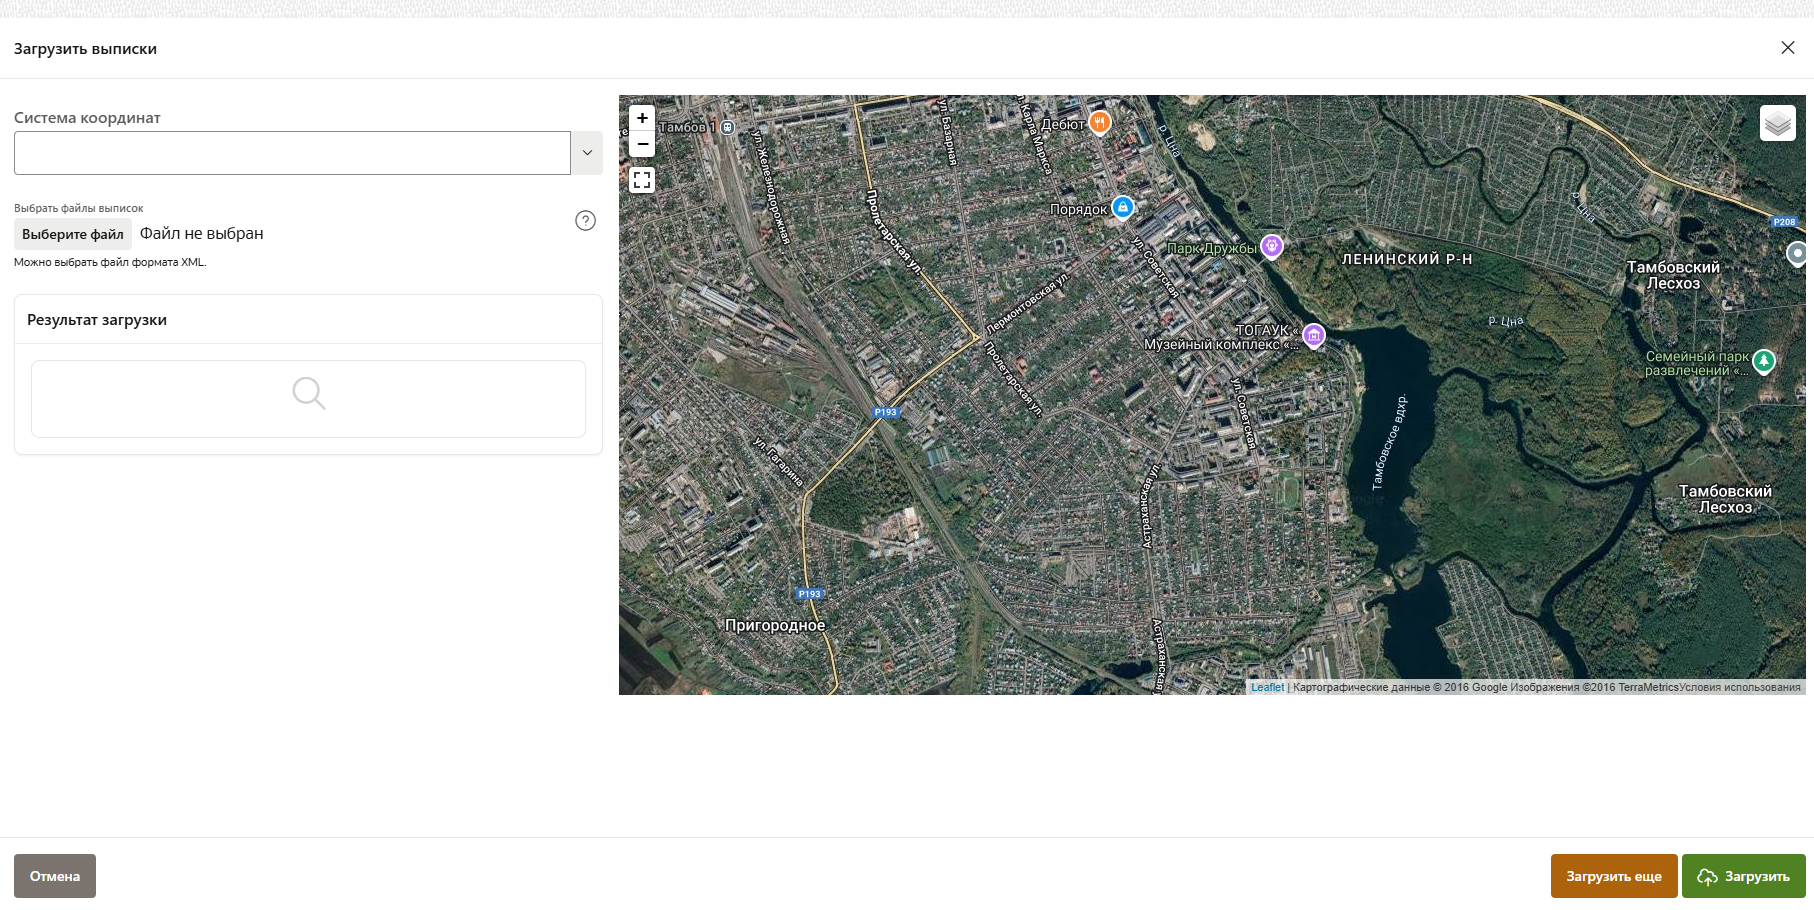The image size is (1814, 910).
Task: Click the Загрузить еще button
Action: (x=1613, y=876)
